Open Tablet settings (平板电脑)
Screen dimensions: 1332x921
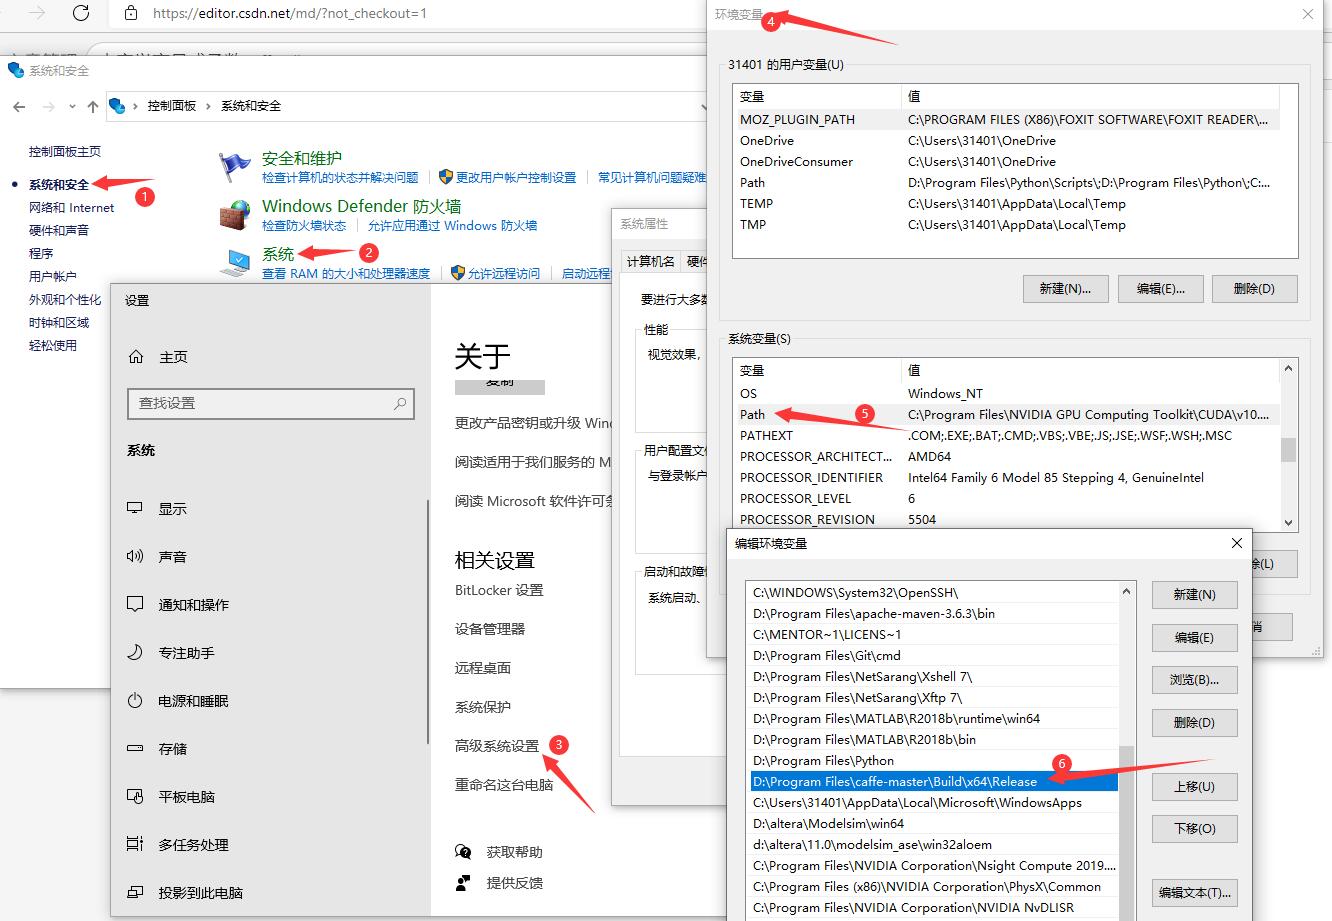click(186, 796)
